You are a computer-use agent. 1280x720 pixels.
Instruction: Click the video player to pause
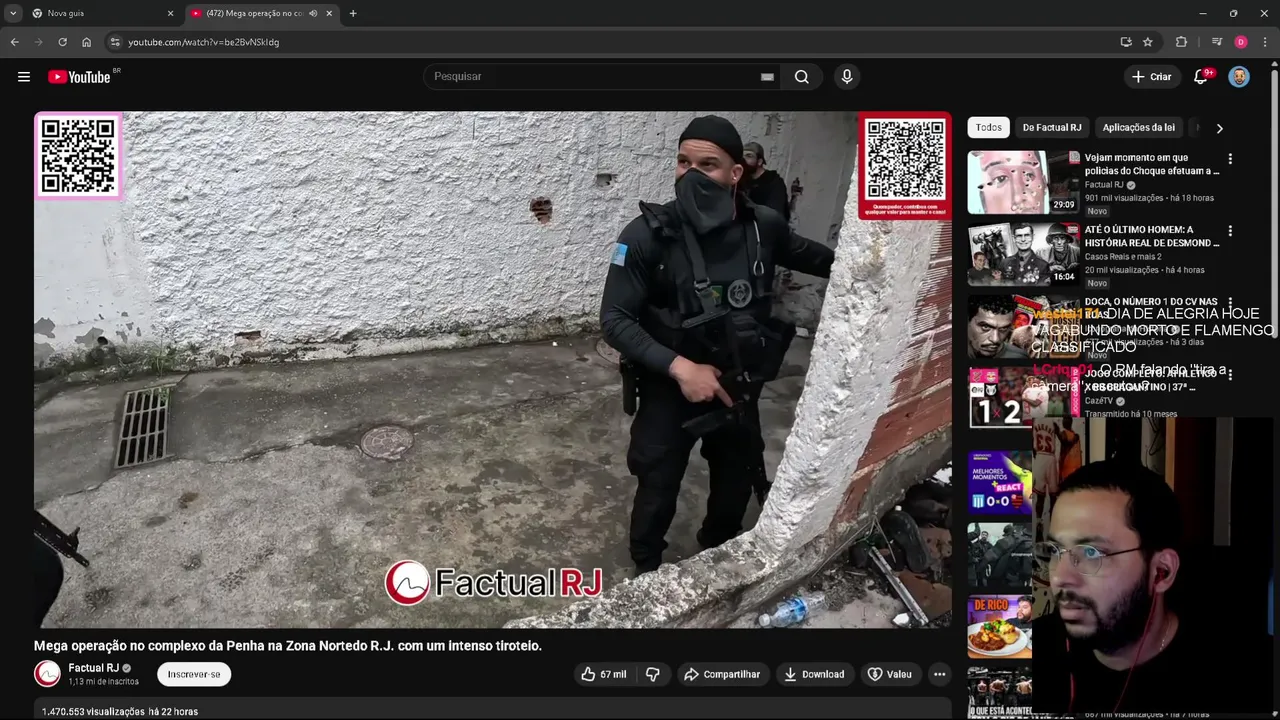(492, 370)
